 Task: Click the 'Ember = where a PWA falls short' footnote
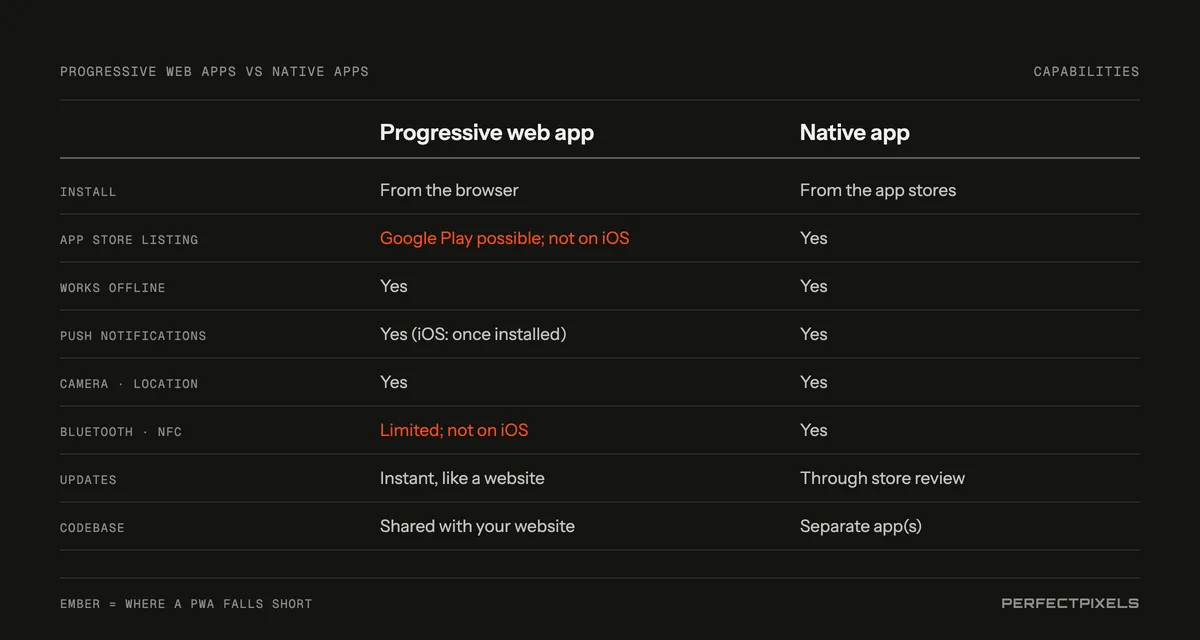186,604
